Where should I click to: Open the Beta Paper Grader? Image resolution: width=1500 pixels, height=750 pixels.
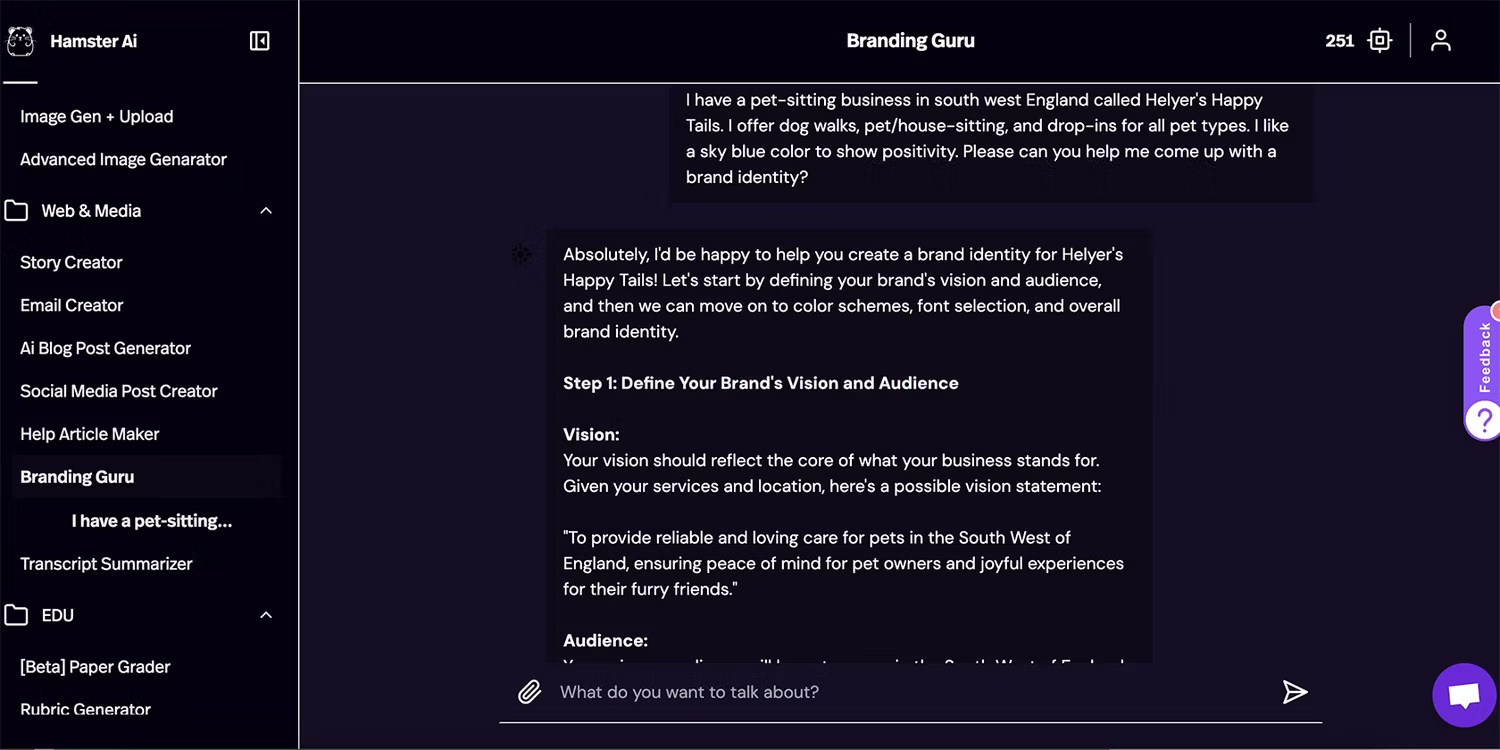point(95,667)
